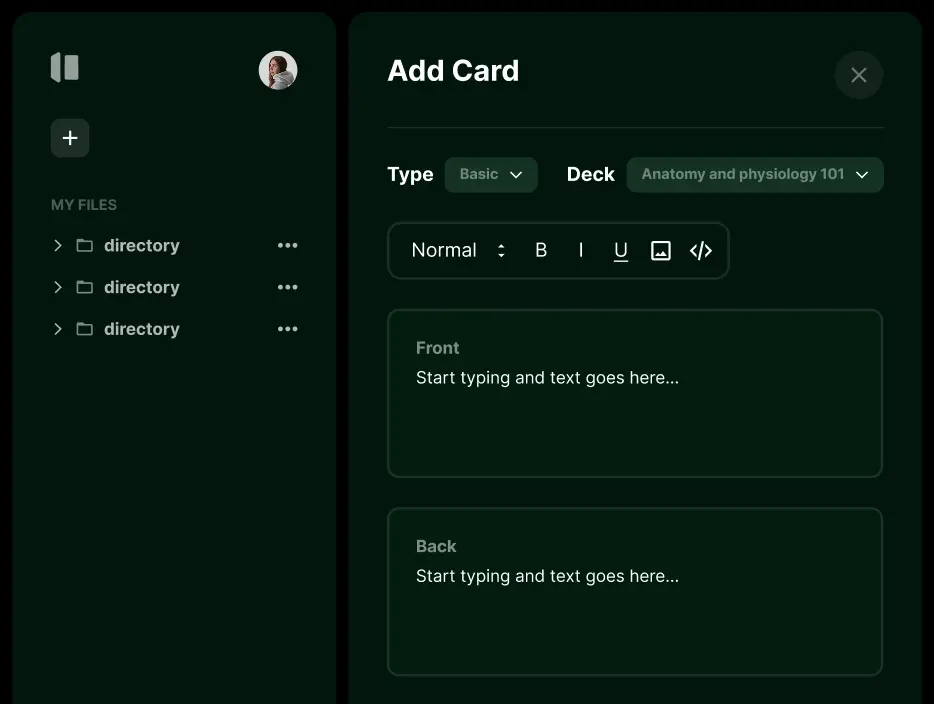Expand the first directory chevron
The width and height of the screenshot is (934, 704).
click(58, 246)
